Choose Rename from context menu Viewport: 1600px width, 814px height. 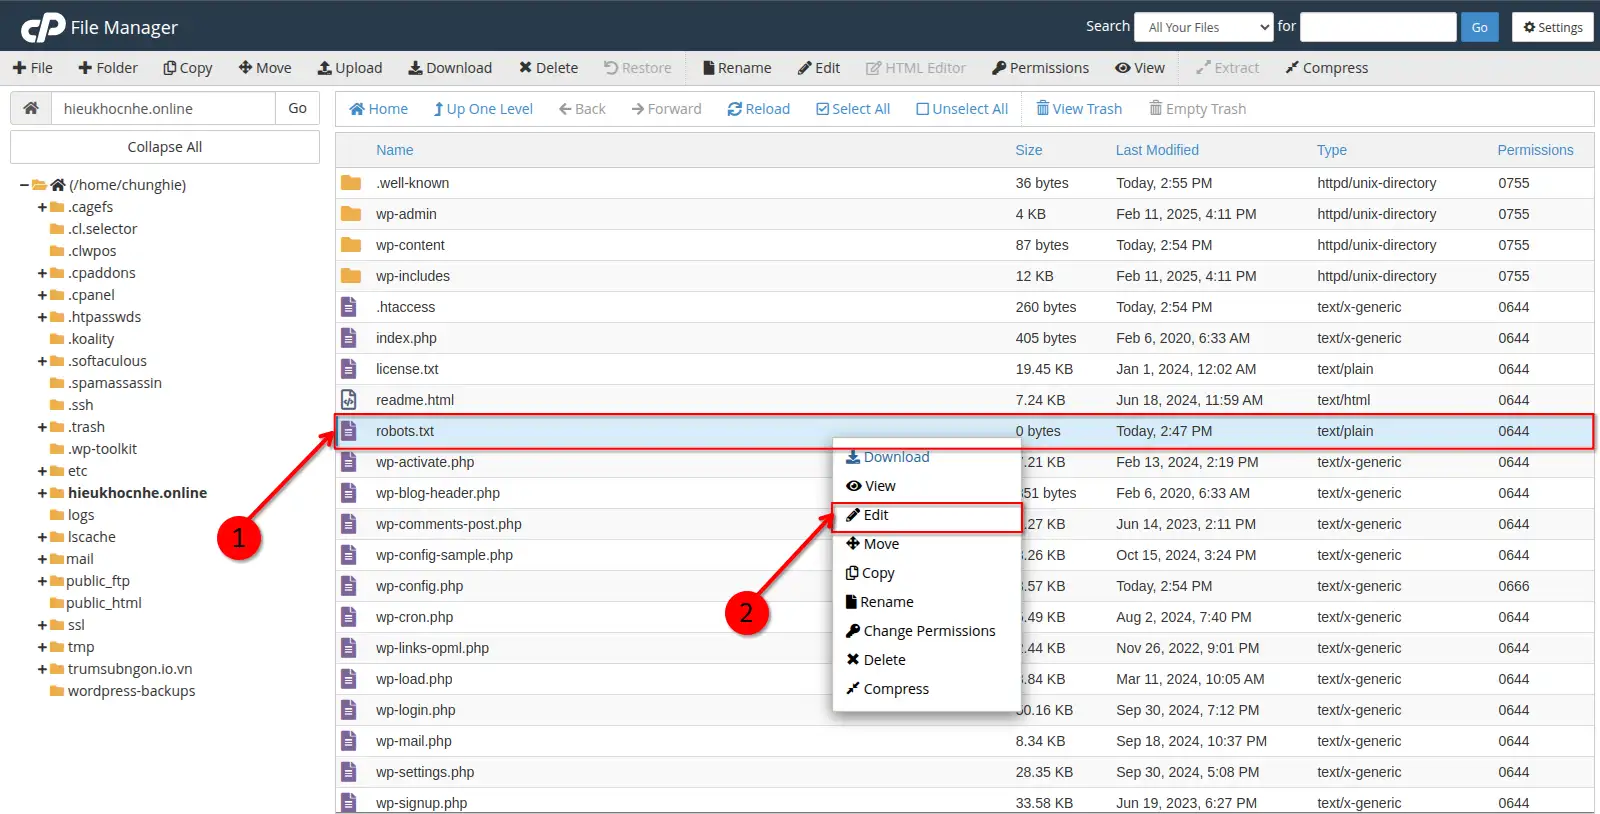coord(879,602)
